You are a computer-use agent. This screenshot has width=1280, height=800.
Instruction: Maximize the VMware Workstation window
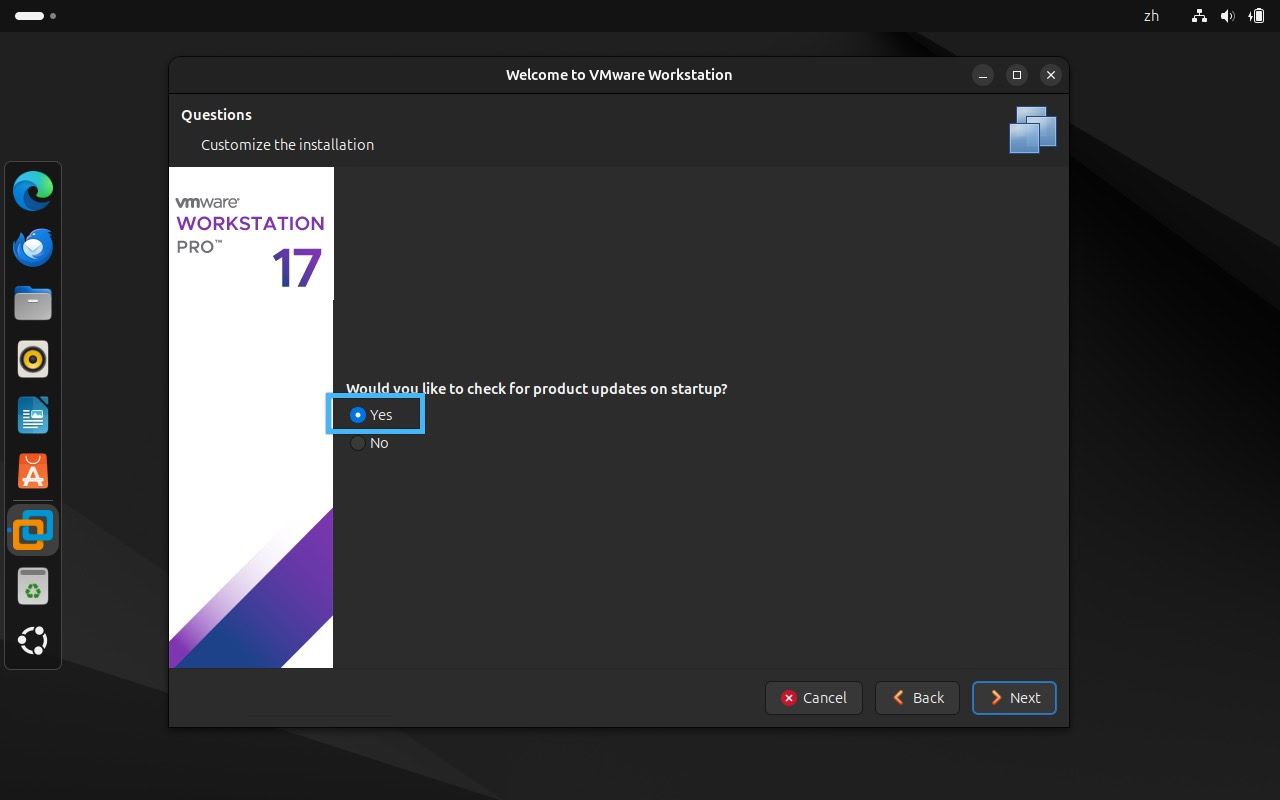pyautogui.click(x=1017, y=75)
